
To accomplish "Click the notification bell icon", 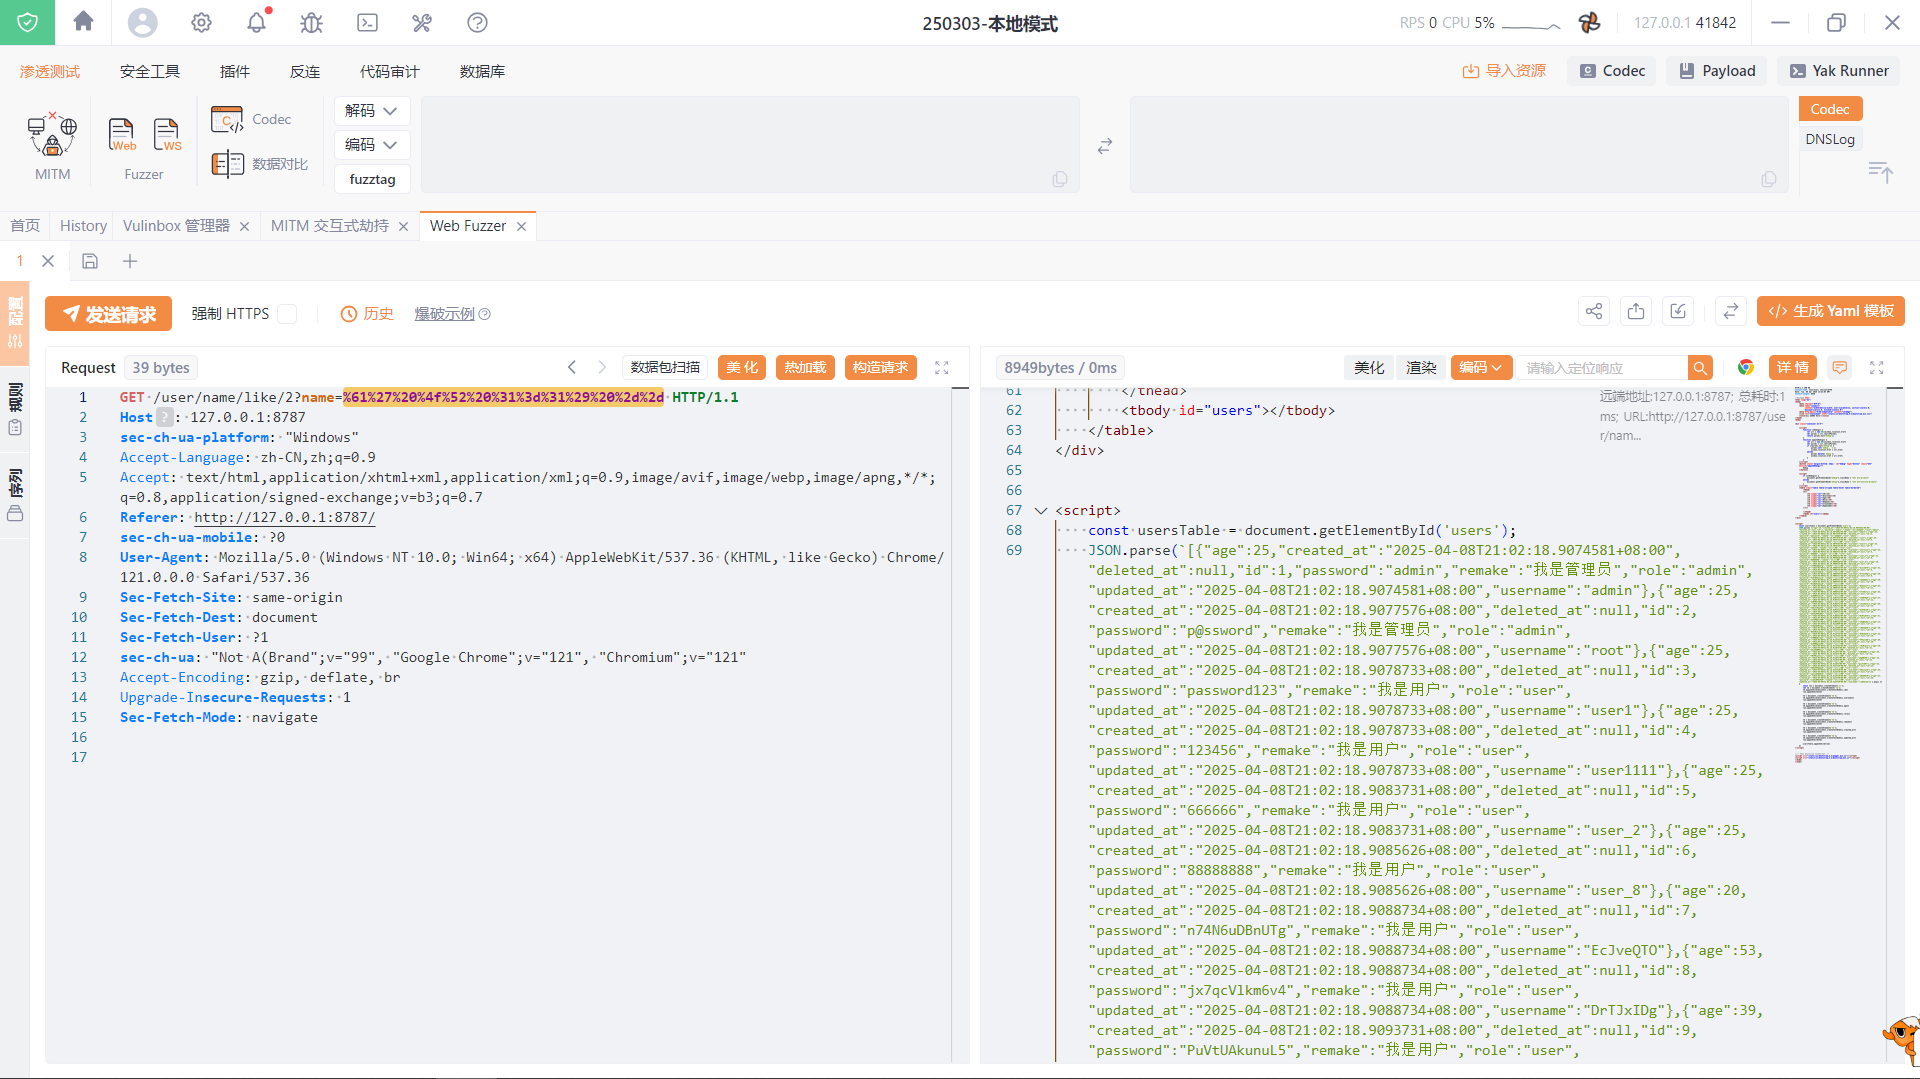I will pyautogui.click(x=257, y=22).
